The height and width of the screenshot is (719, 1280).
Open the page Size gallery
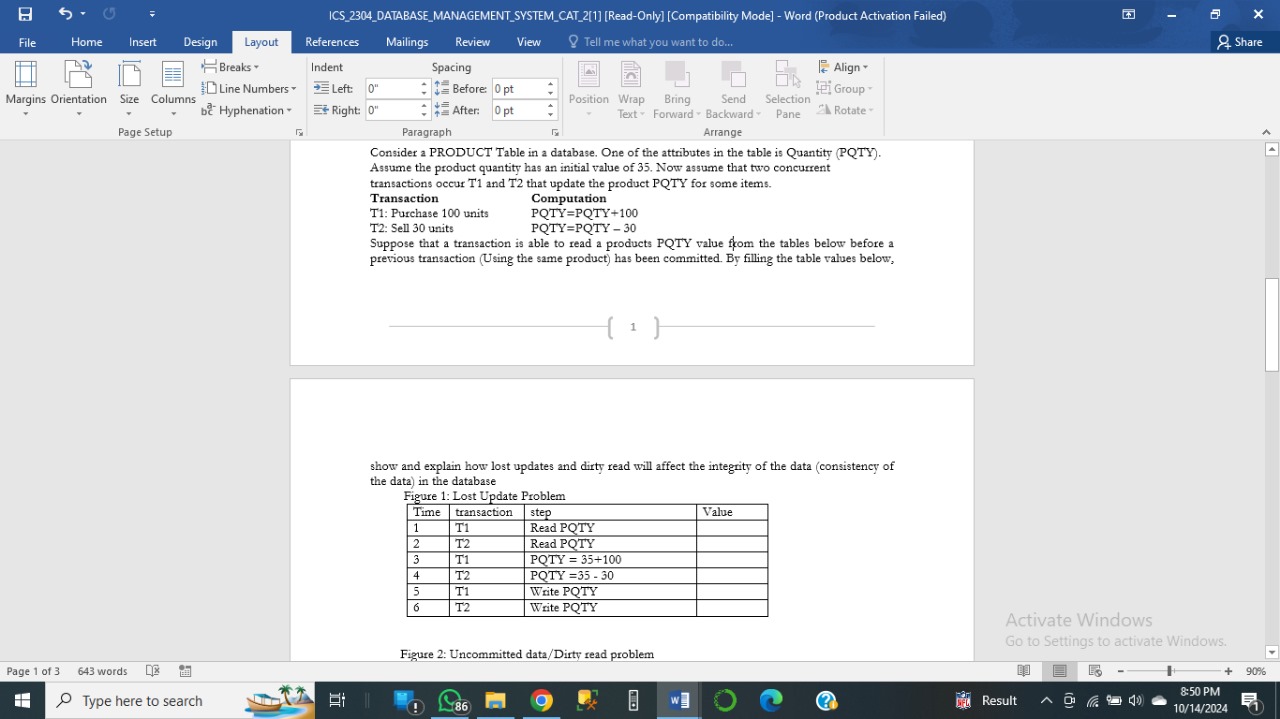tap(129, 88)
